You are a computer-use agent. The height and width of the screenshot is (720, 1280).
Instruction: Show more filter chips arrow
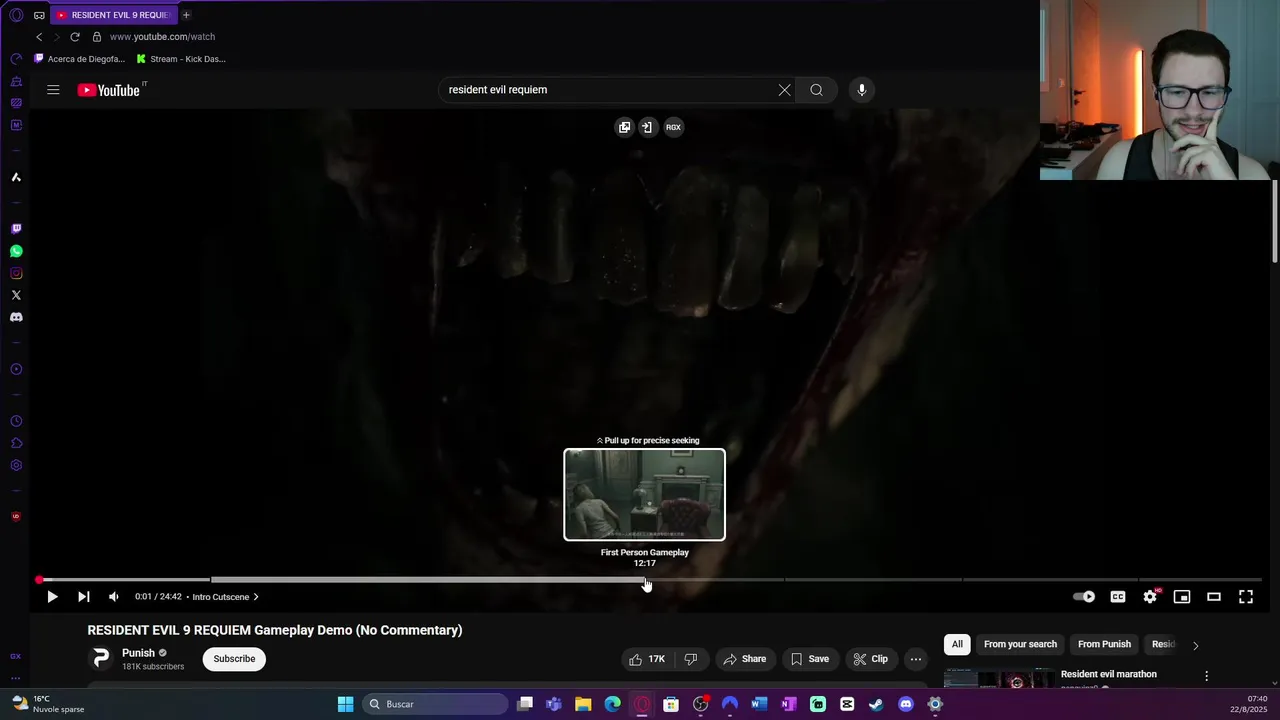click(x=1195, y=645)
